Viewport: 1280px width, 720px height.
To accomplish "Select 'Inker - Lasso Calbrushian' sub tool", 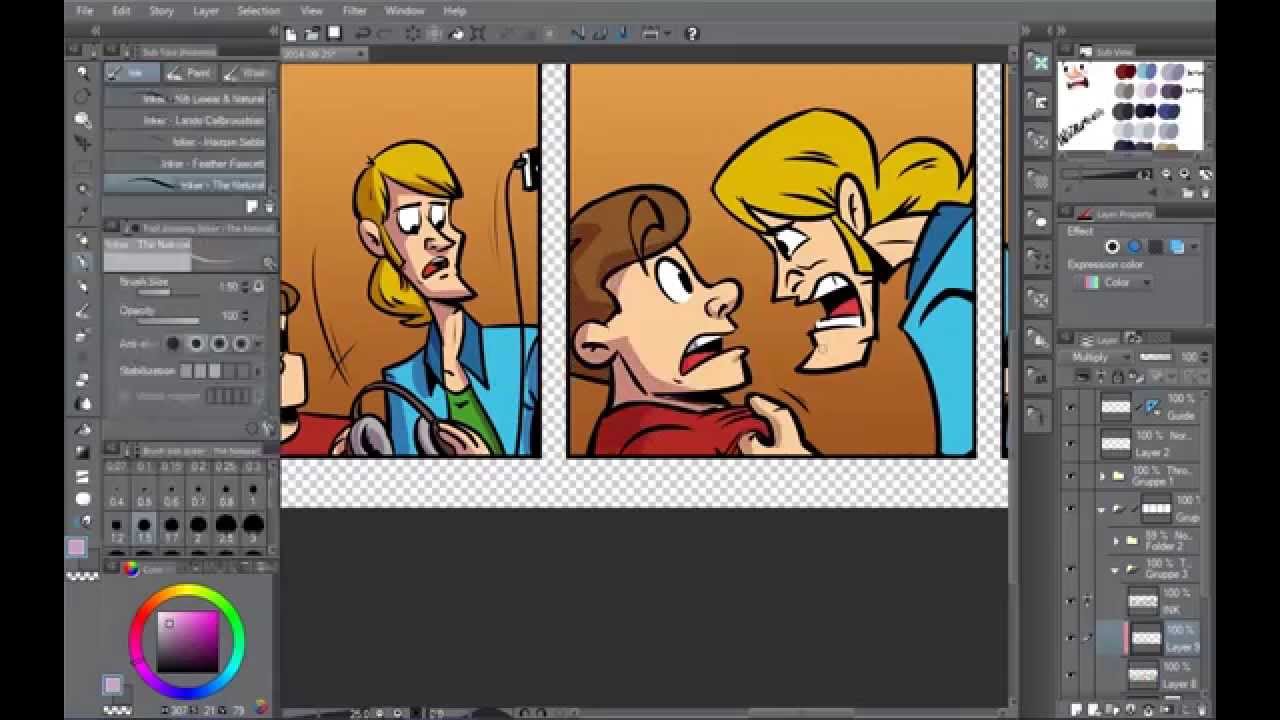I will tap(186, 120).
